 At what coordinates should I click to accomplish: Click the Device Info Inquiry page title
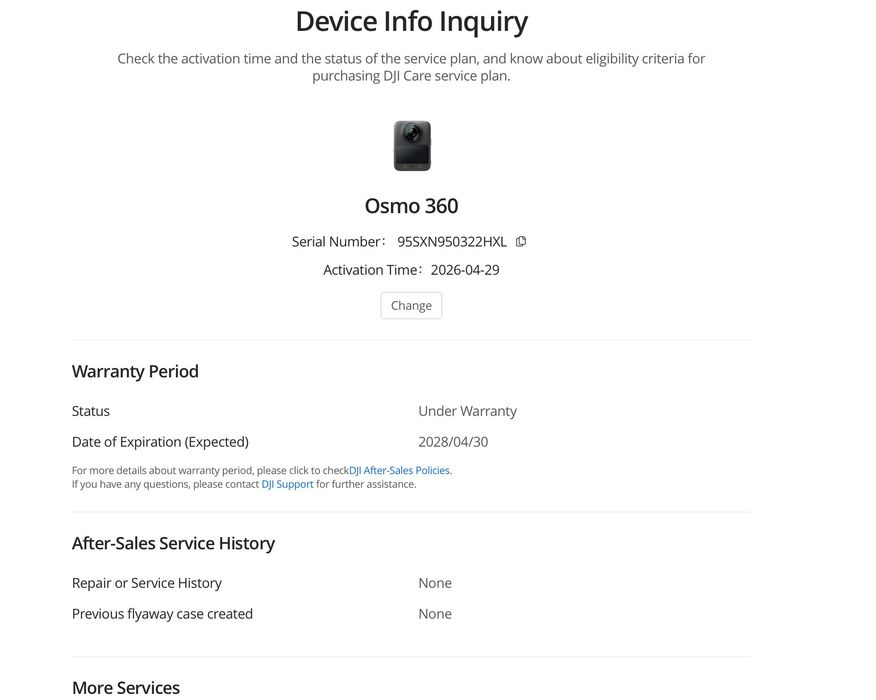point(411,22)
